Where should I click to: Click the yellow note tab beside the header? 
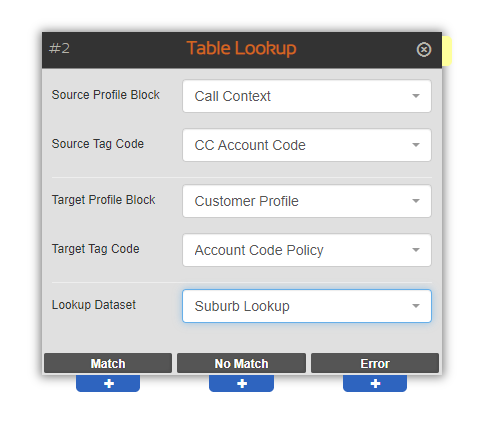(447, 51)
